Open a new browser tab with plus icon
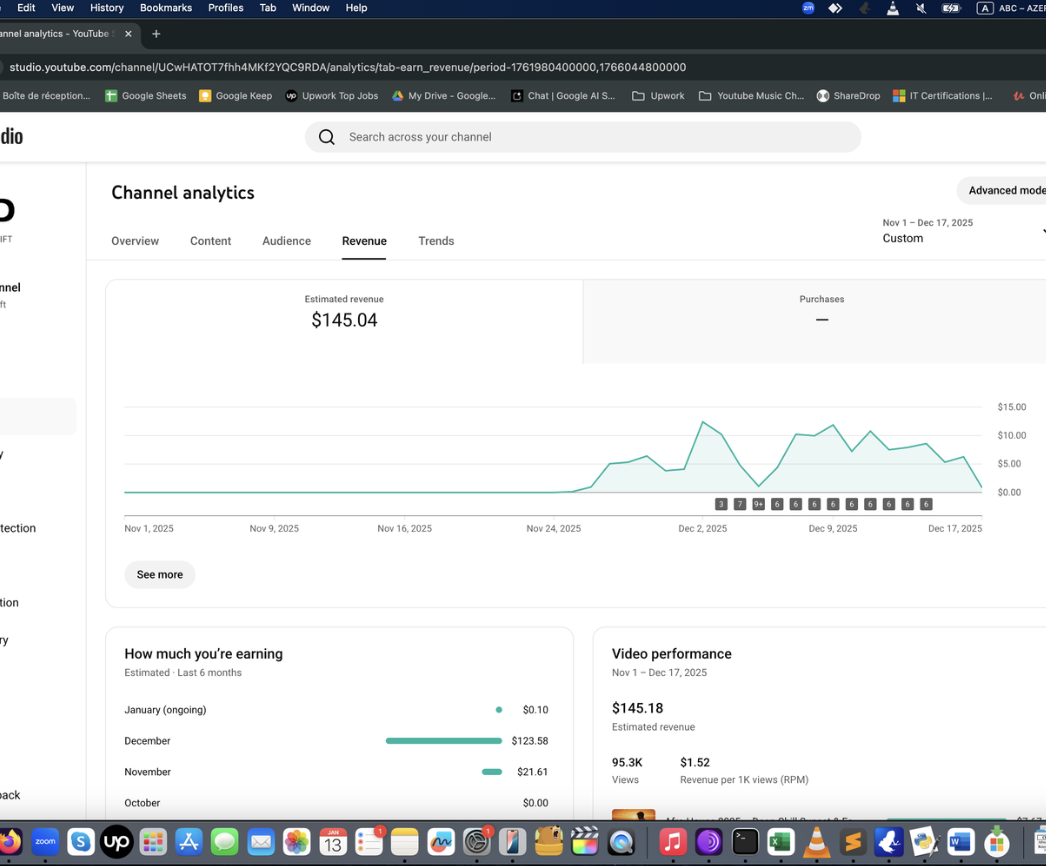The width and height of the screenshot is (1046, 866). tap(156, 34)
